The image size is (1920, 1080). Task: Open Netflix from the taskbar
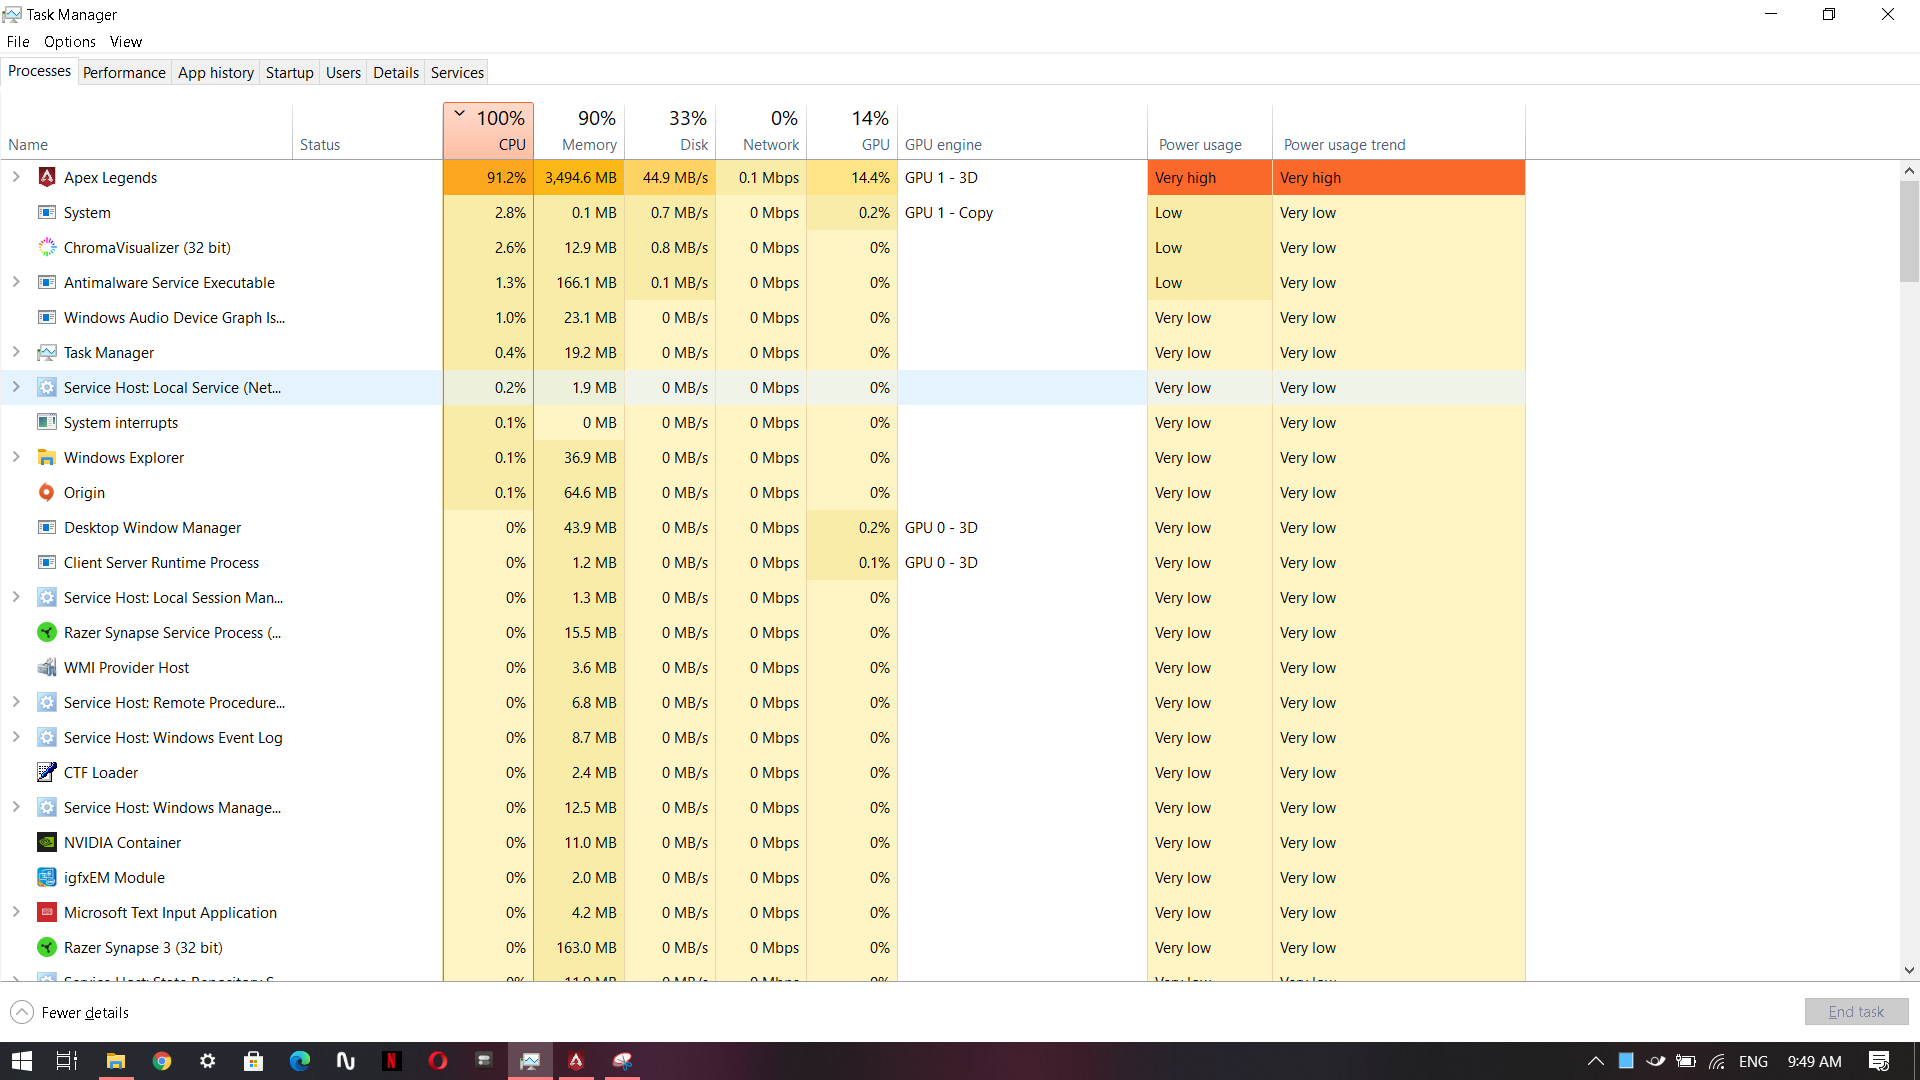click(392, 1061)
